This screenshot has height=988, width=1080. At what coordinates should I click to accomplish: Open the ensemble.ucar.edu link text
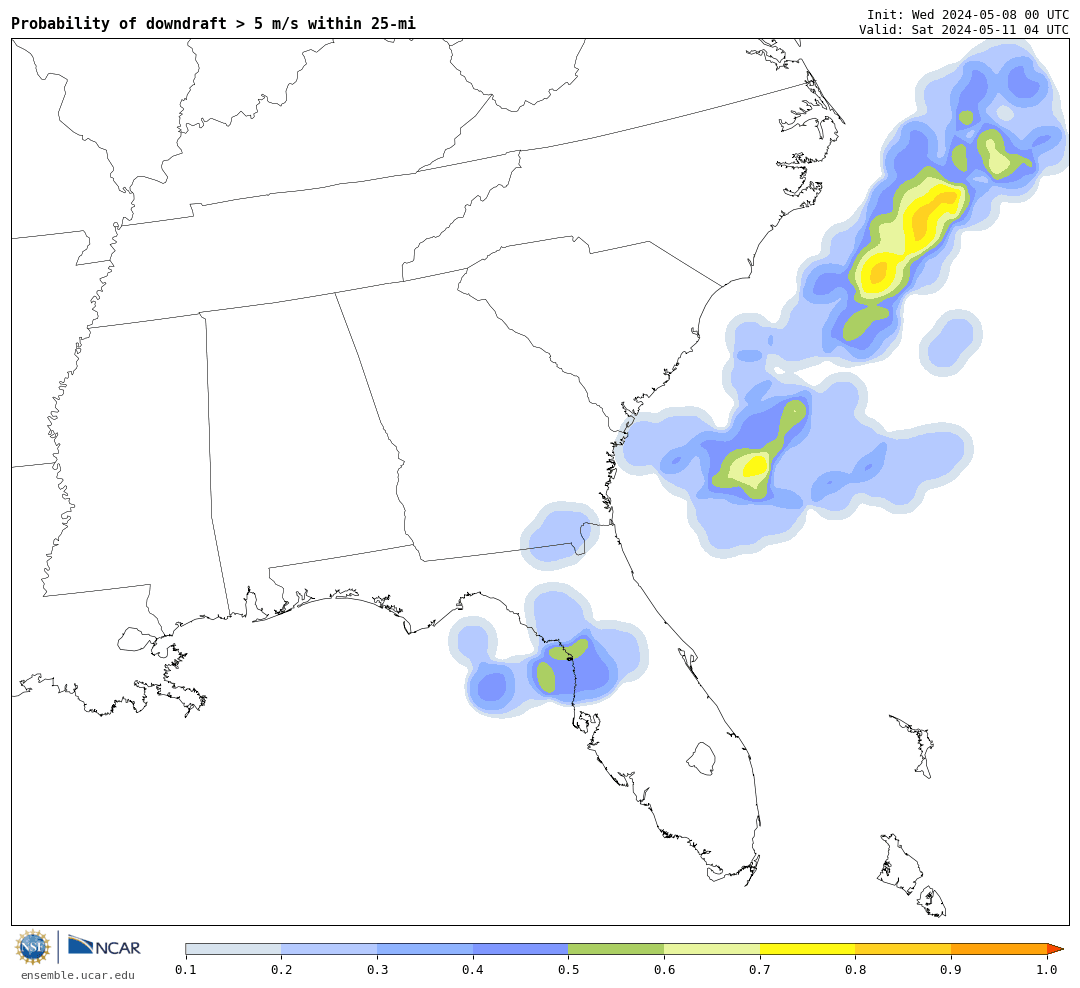point(78,975)
